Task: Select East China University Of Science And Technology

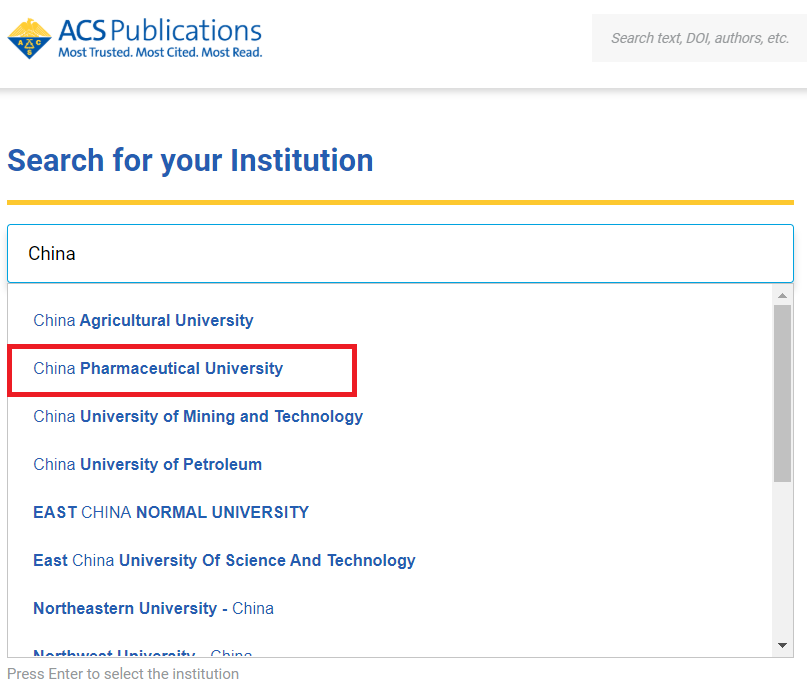Action: point(224,561)
